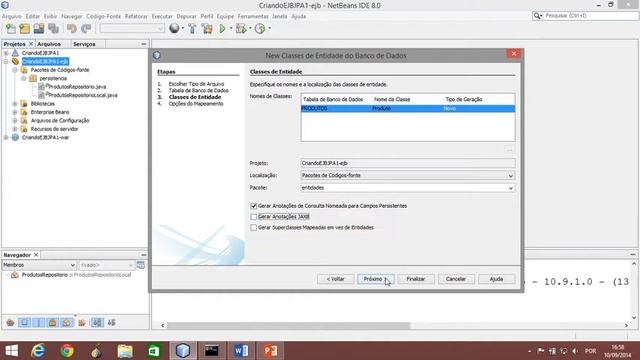Select ProdutosRepositorio.java in the tree
The image size is (640, 360).
tap(77, 87)
